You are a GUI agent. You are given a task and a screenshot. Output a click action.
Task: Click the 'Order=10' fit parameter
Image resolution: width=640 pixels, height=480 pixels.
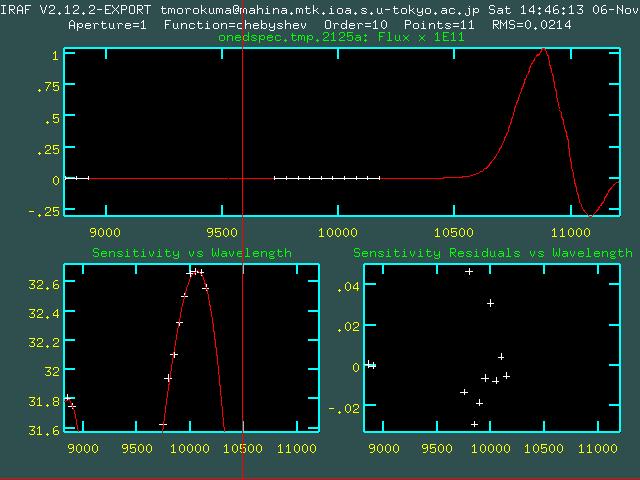click(356, 25)
